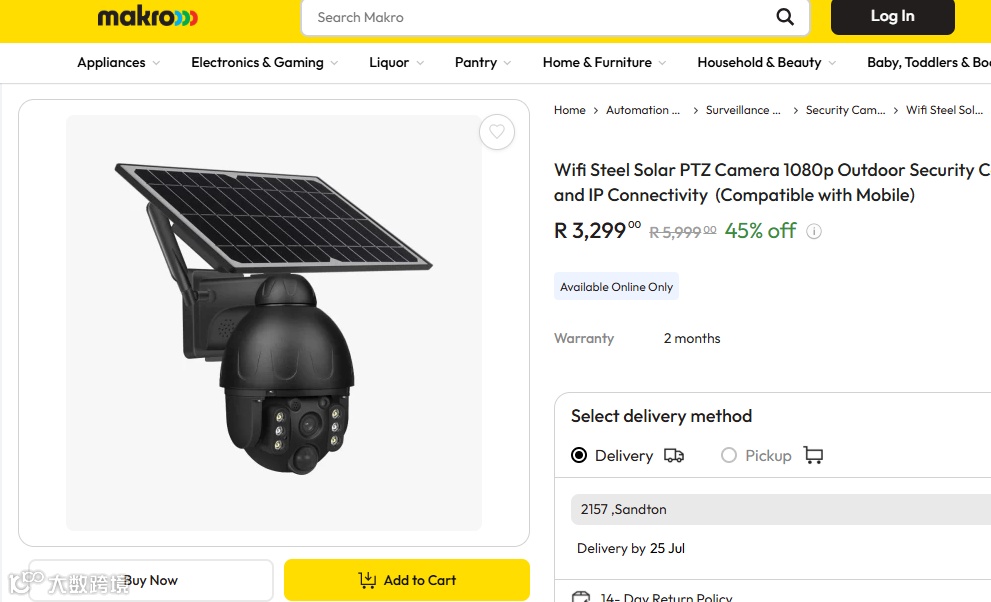Click the solar camera product image

click(274, 322)
